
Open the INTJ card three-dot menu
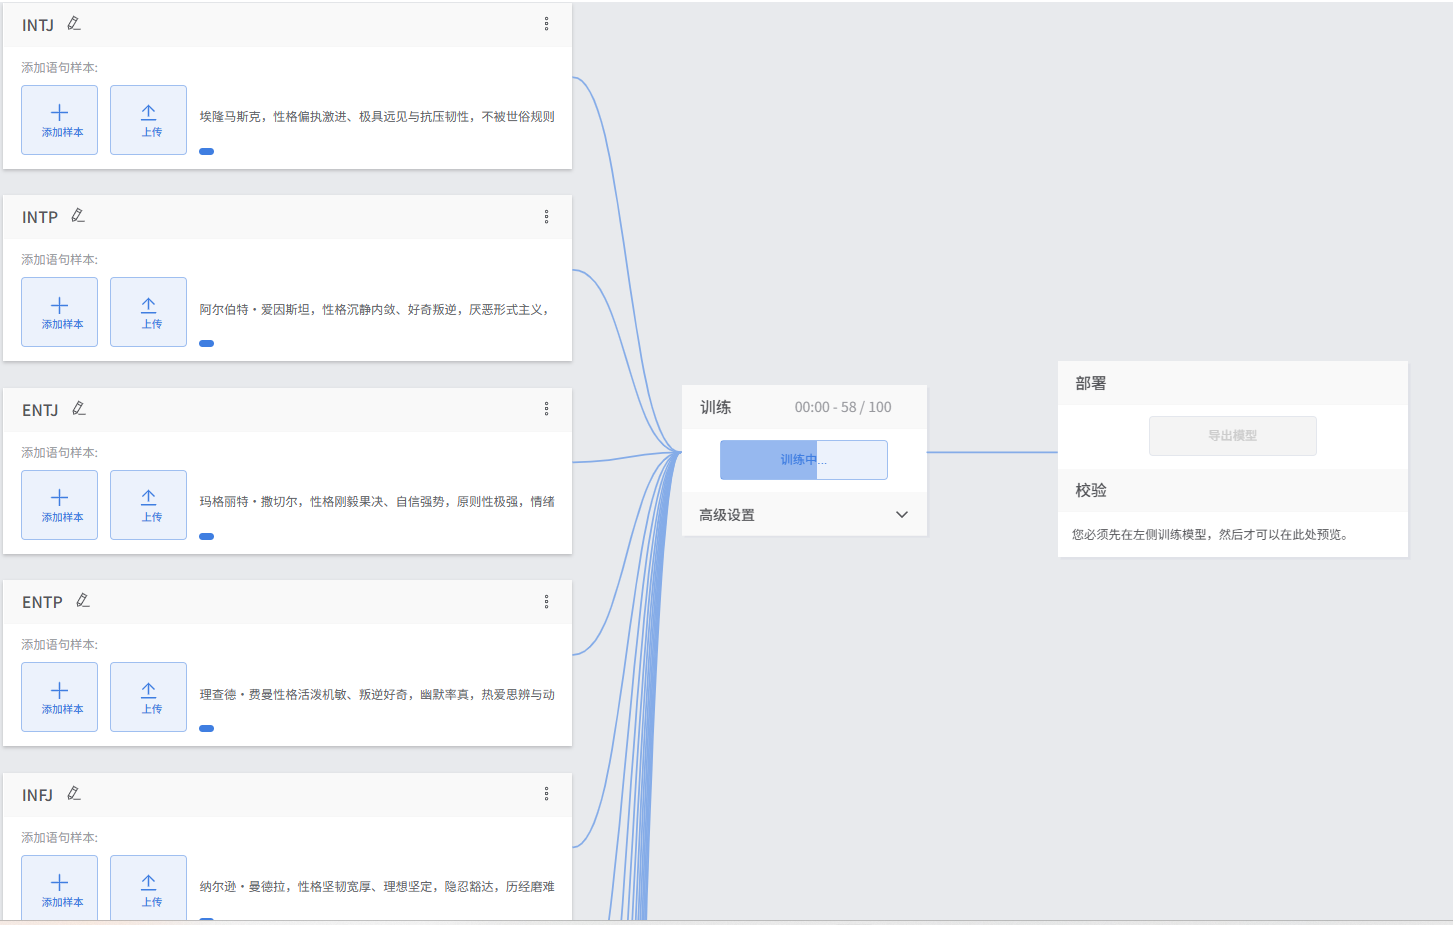click(546, 24)
